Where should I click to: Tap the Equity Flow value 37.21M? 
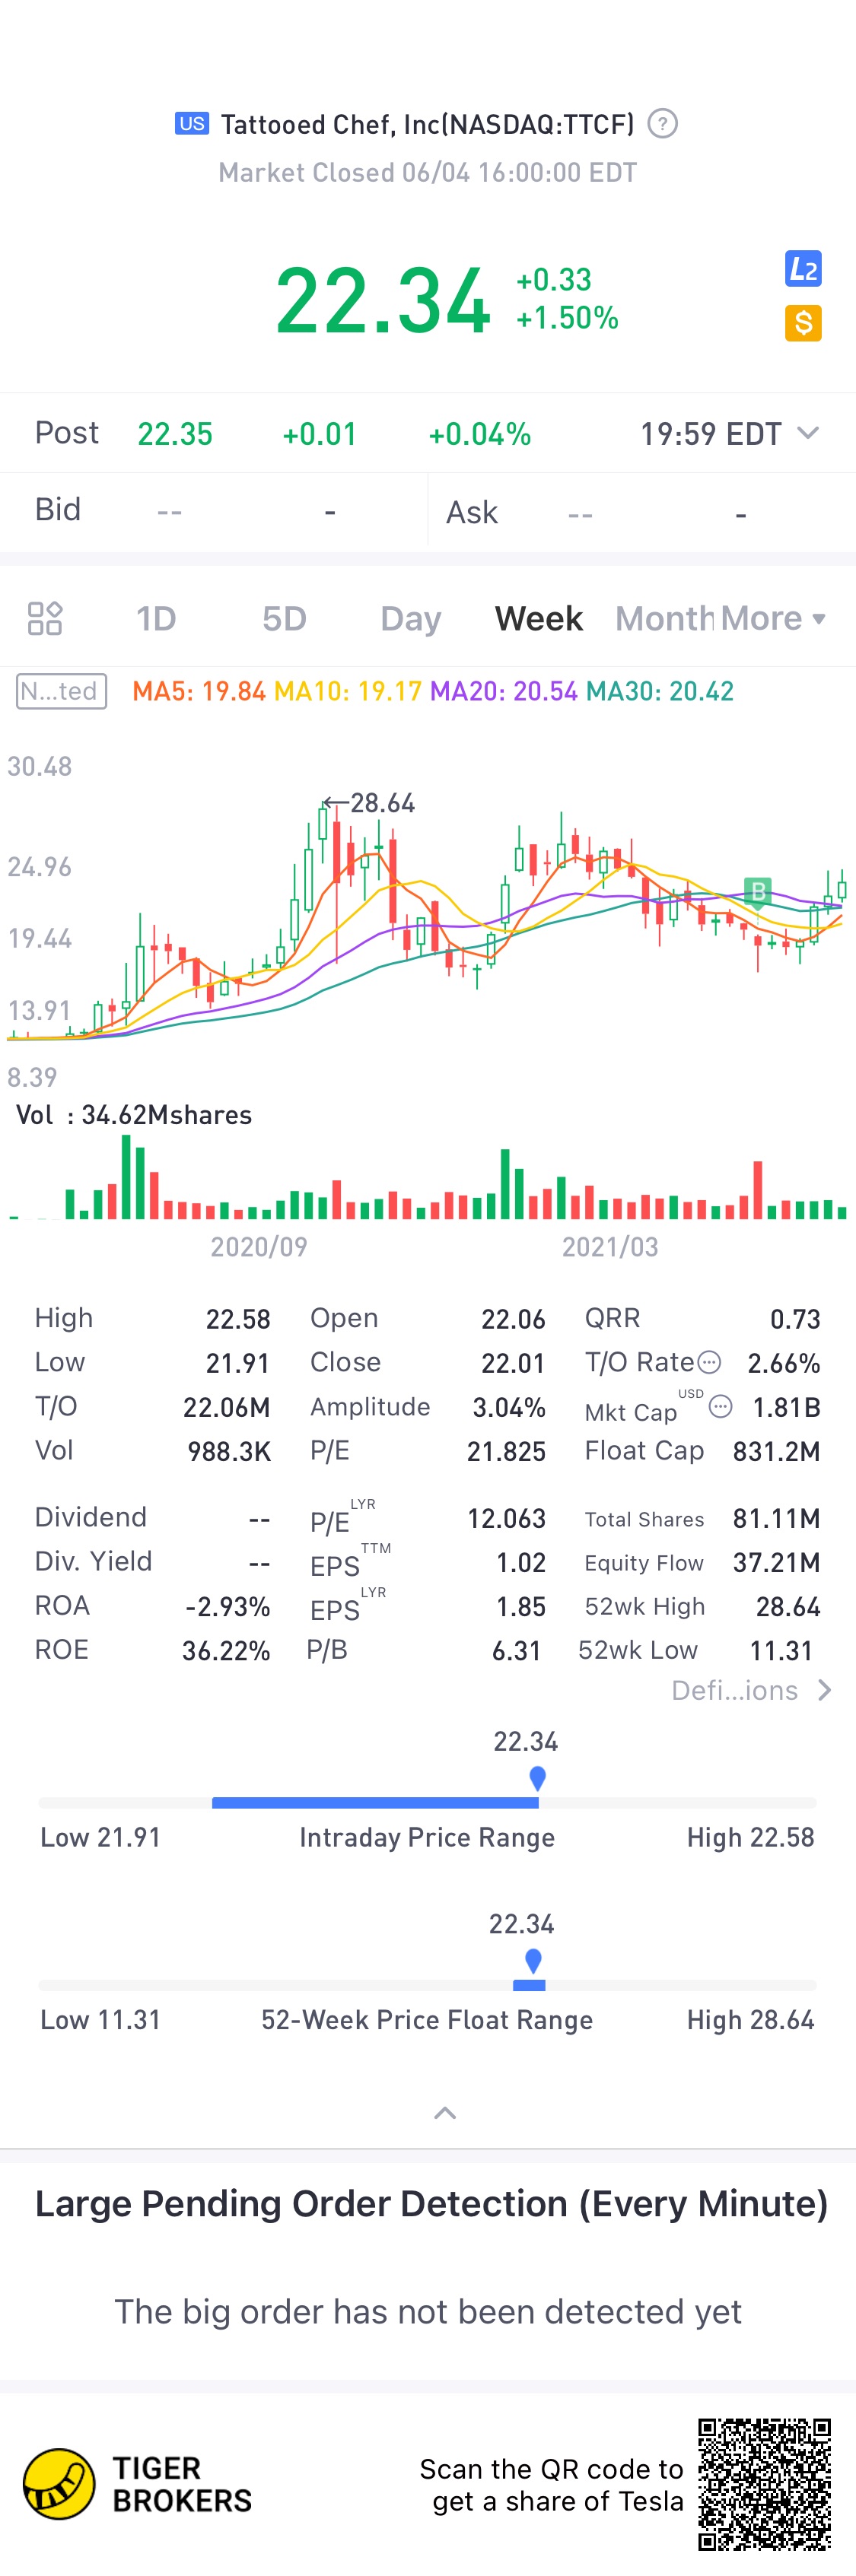pos(776,1562)
